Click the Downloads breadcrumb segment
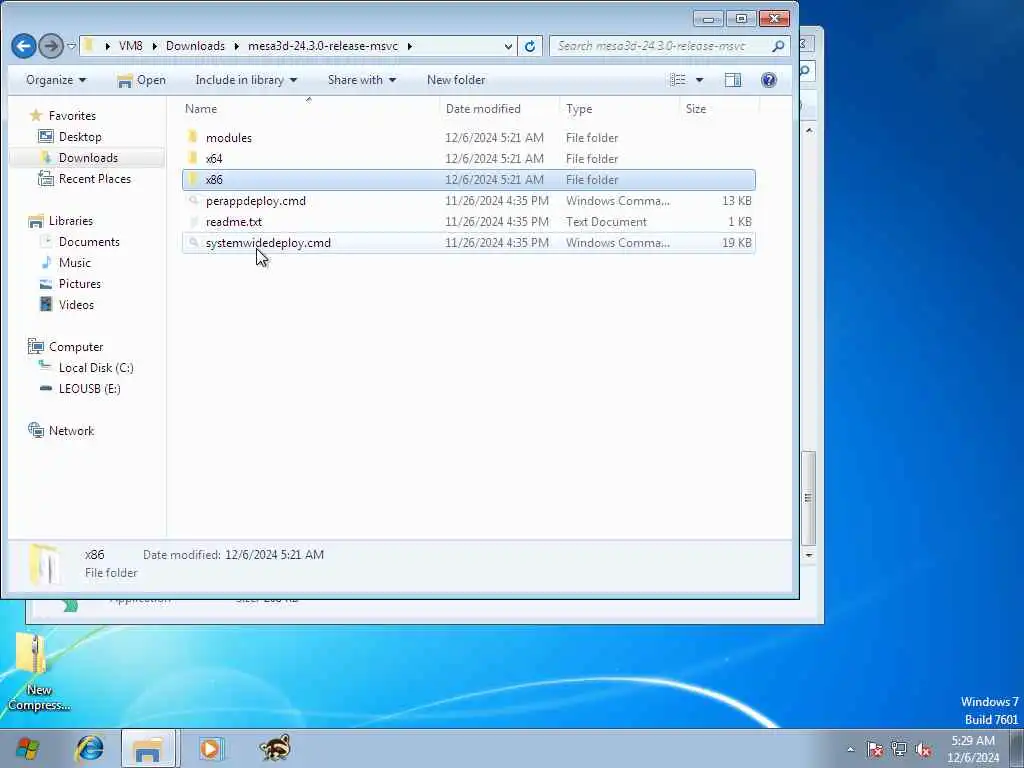This screenshot has height=768, width=1024. (x=195, y=46)
